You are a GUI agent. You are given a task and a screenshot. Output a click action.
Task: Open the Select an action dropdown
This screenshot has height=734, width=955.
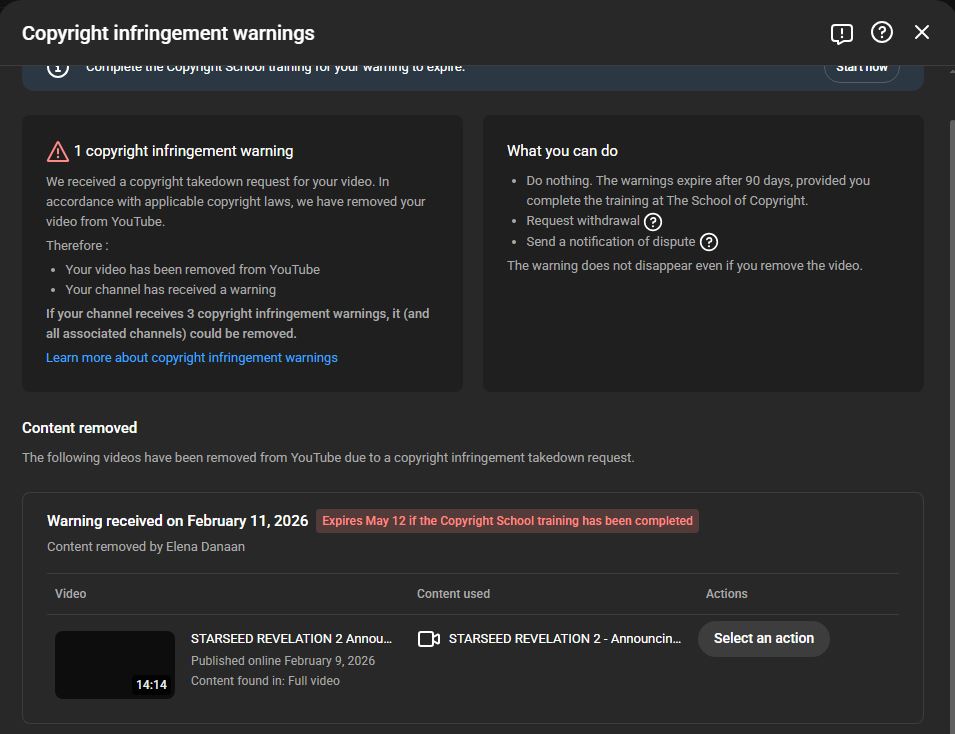pos(763,638)
